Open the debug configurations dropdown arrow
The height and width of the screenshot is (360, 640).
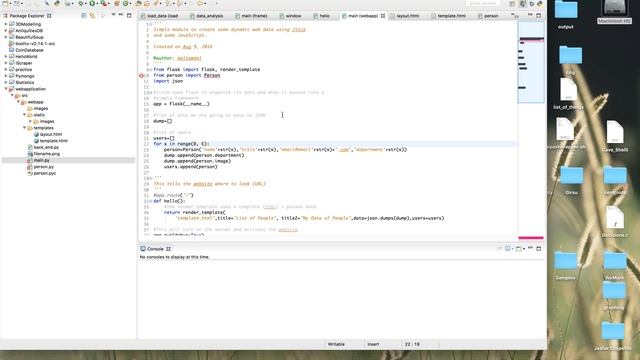(86, 3)
